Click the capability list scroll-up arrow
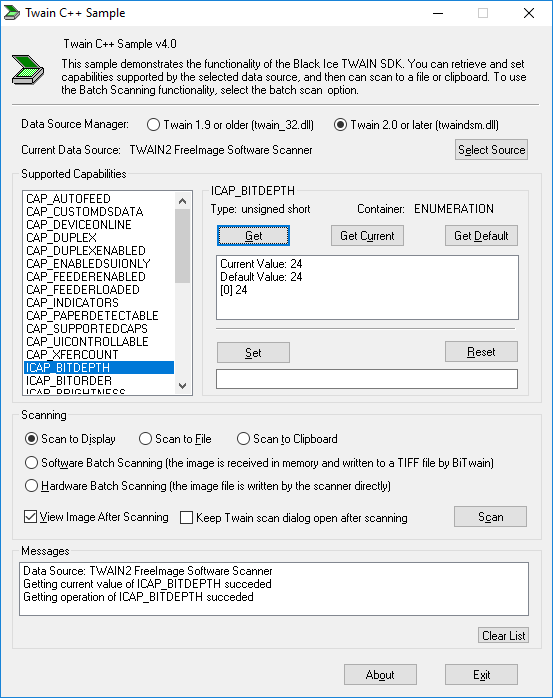Image resolution: width=553 pixels, height=698 pixels. 183,201
